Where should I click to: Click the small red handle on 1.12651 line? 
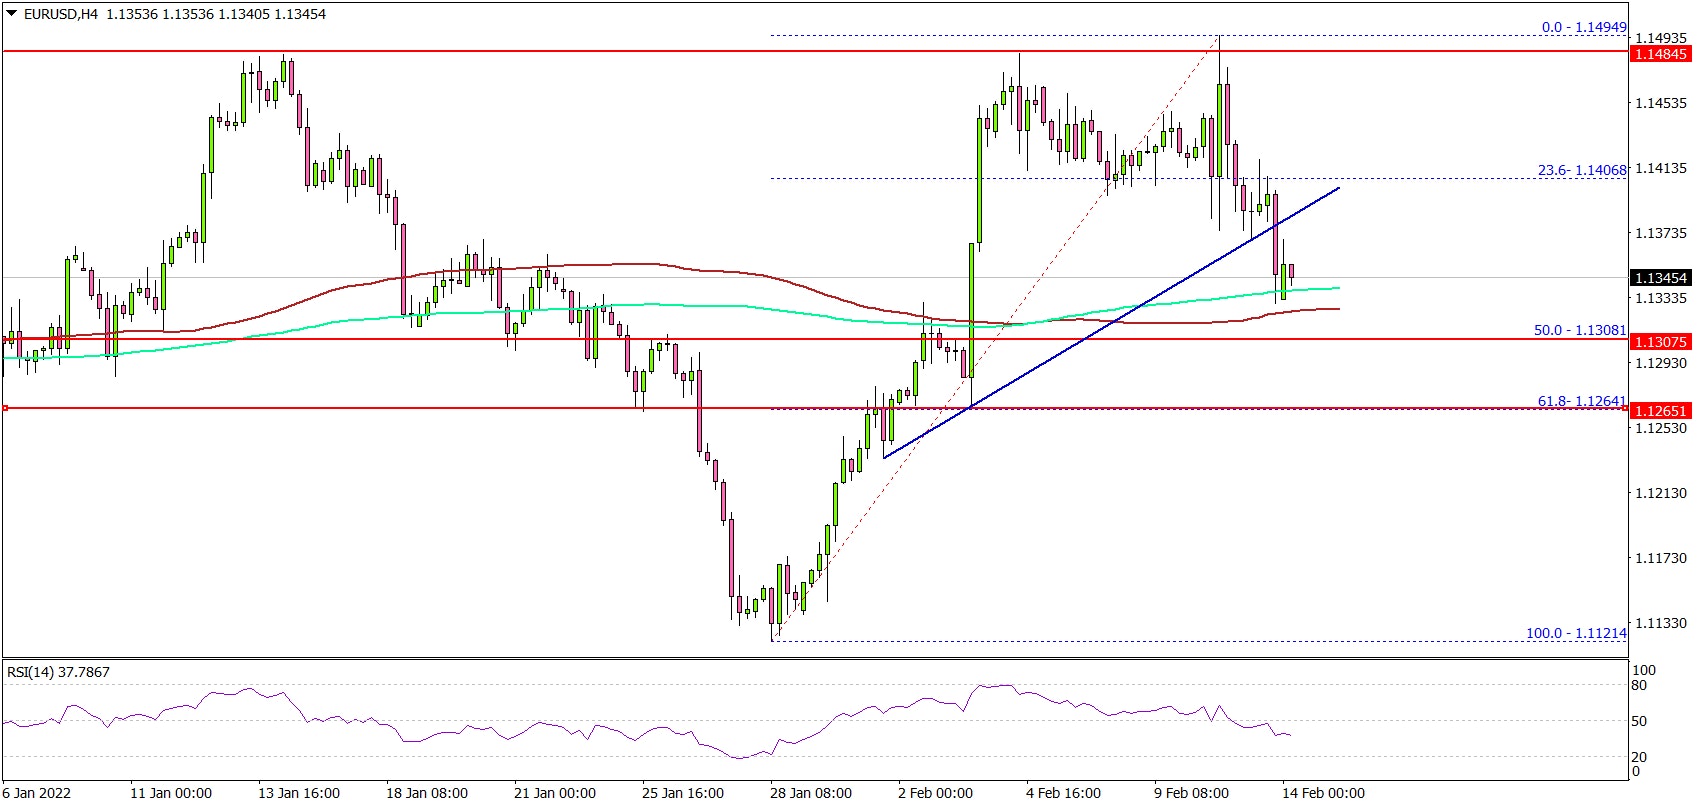[6, 408]
